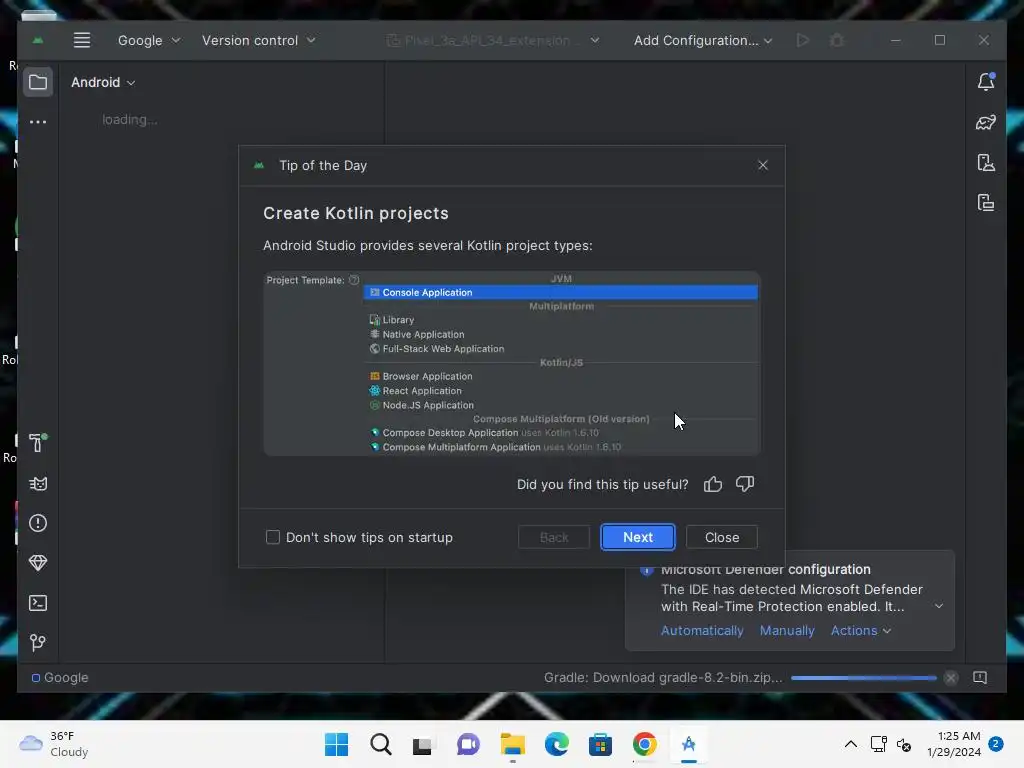Screen dimensions: 1024x768
Task: Open Chrome from the taskbar
Action: point(644,744)
